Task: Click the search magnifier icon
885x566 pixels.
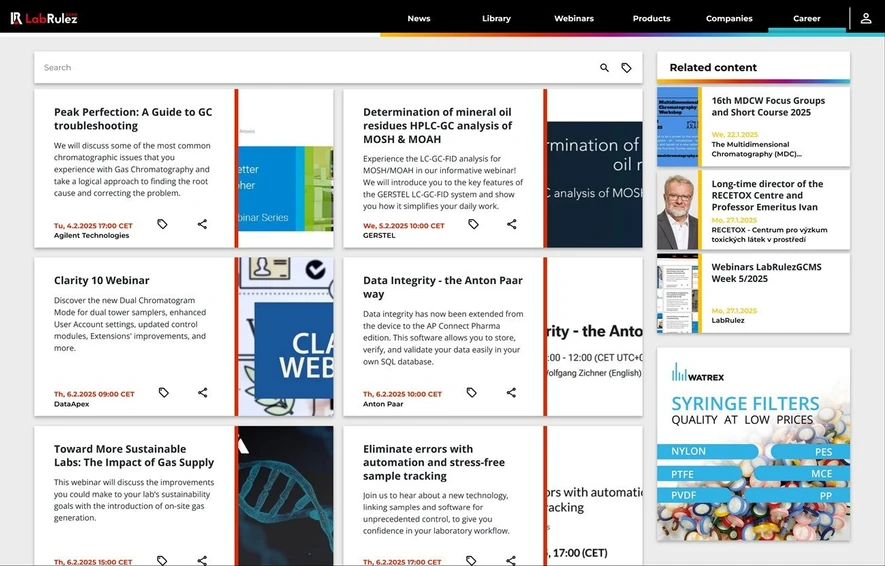Action: (x=604, y=68)
